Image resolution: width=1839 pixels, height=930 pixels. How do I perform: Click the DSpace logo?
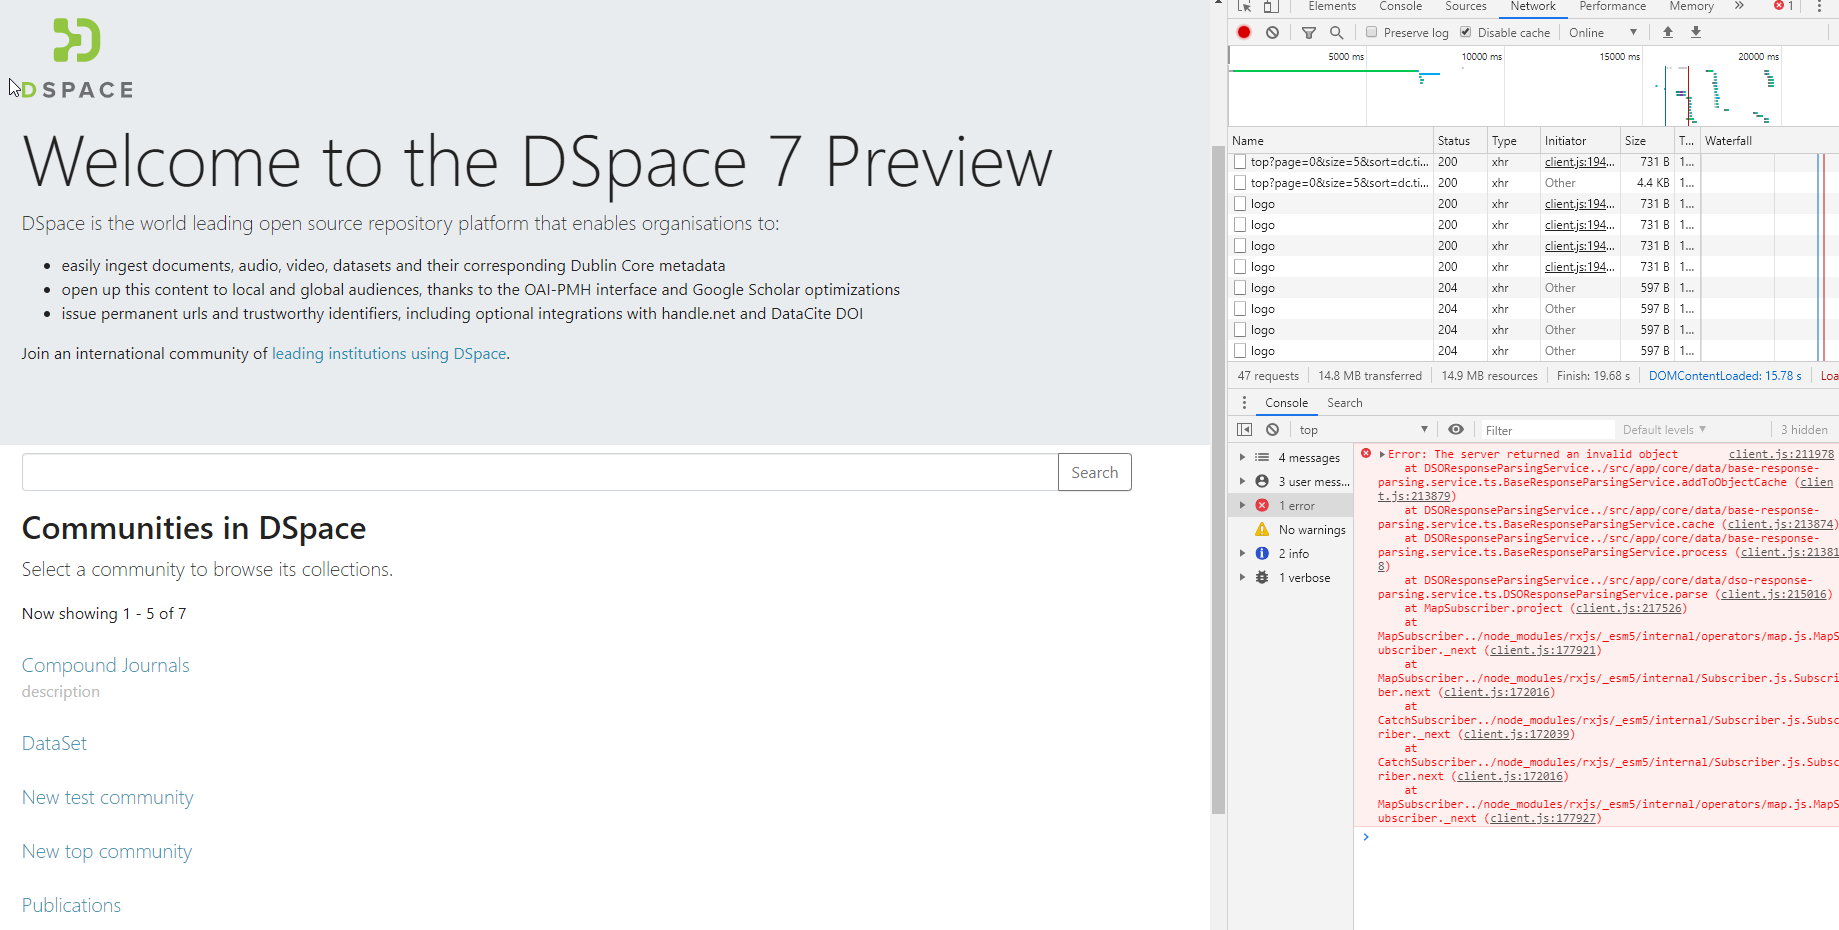click(77, 59)
